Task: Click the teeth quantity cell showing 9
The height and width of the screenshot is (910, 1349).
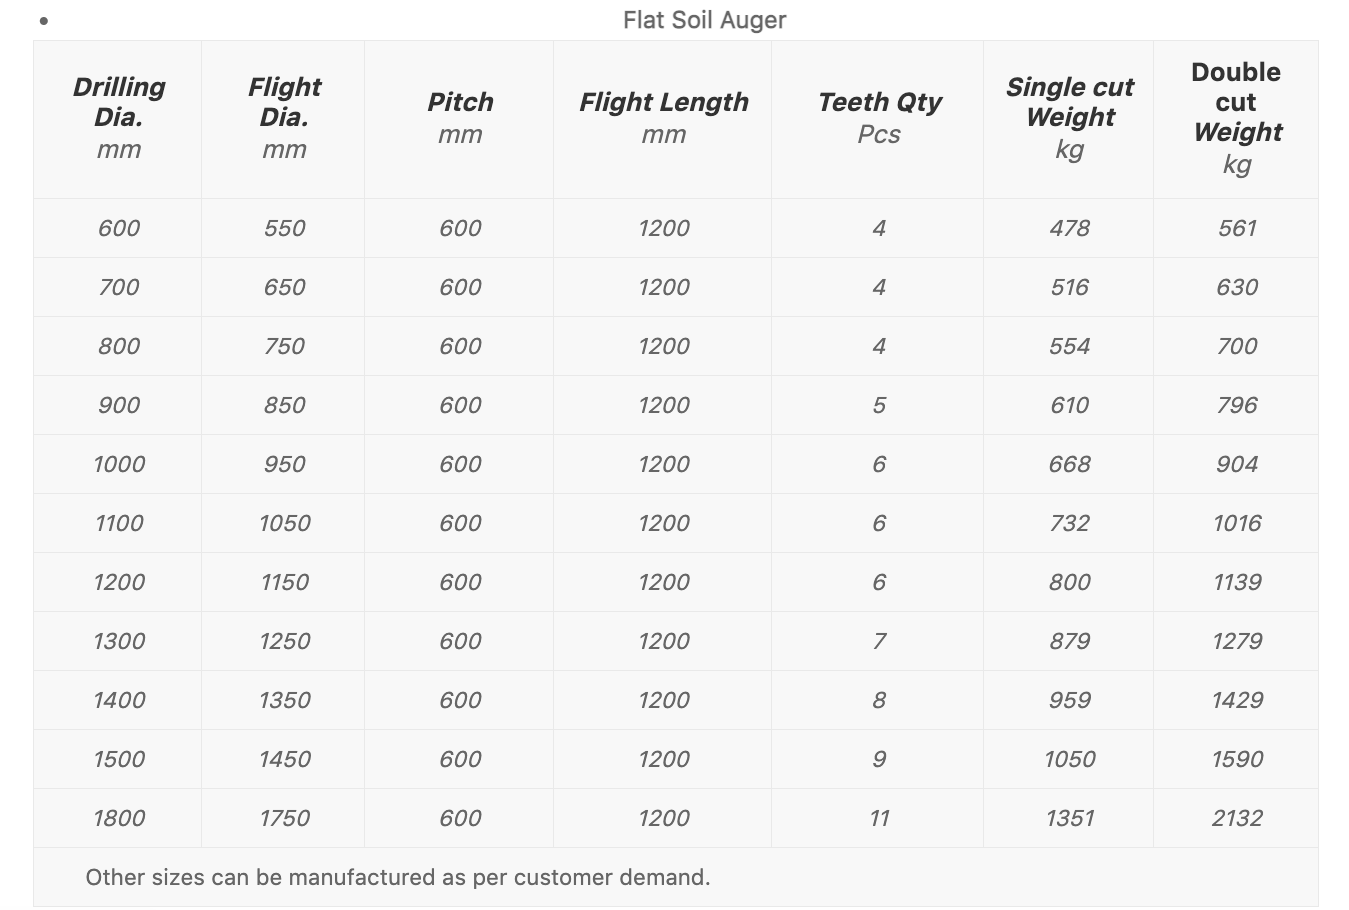Action: pyautogui.click(x=879, y=759)
